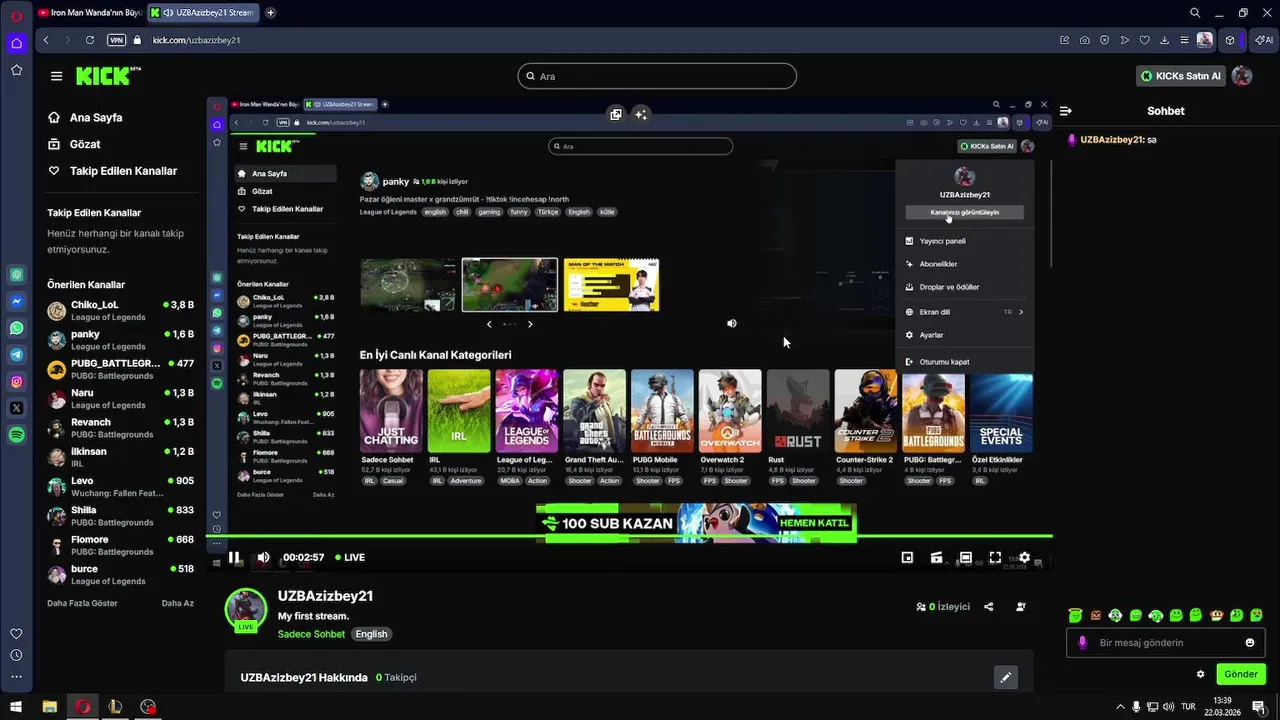Click the address bar URL
The height and width of the screenshot is (720, 1280).
click(196, 40)
